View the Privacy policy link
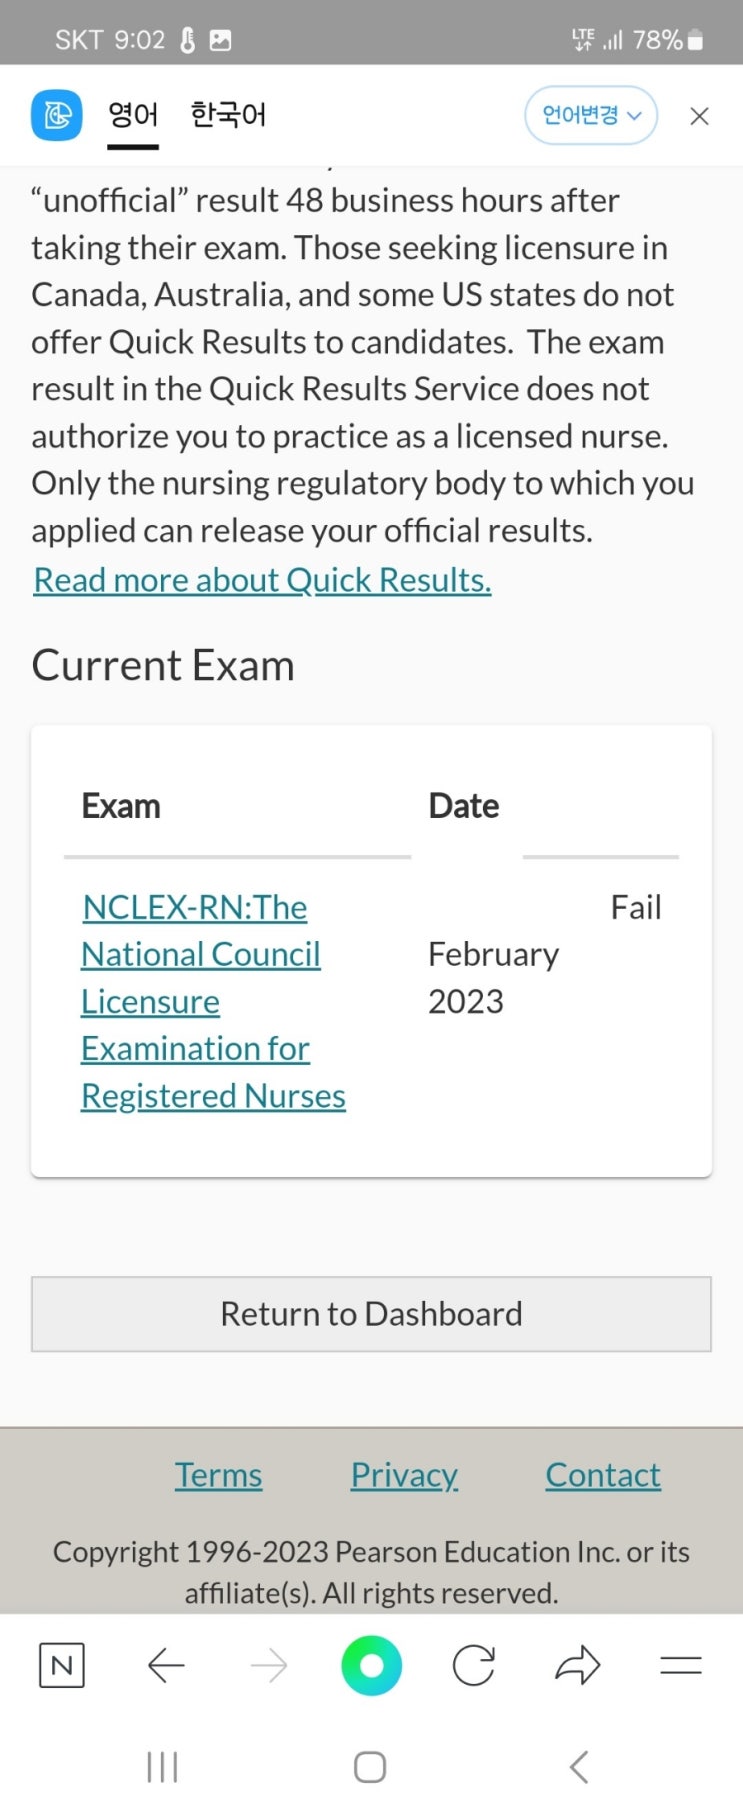 click(404, 1473)
